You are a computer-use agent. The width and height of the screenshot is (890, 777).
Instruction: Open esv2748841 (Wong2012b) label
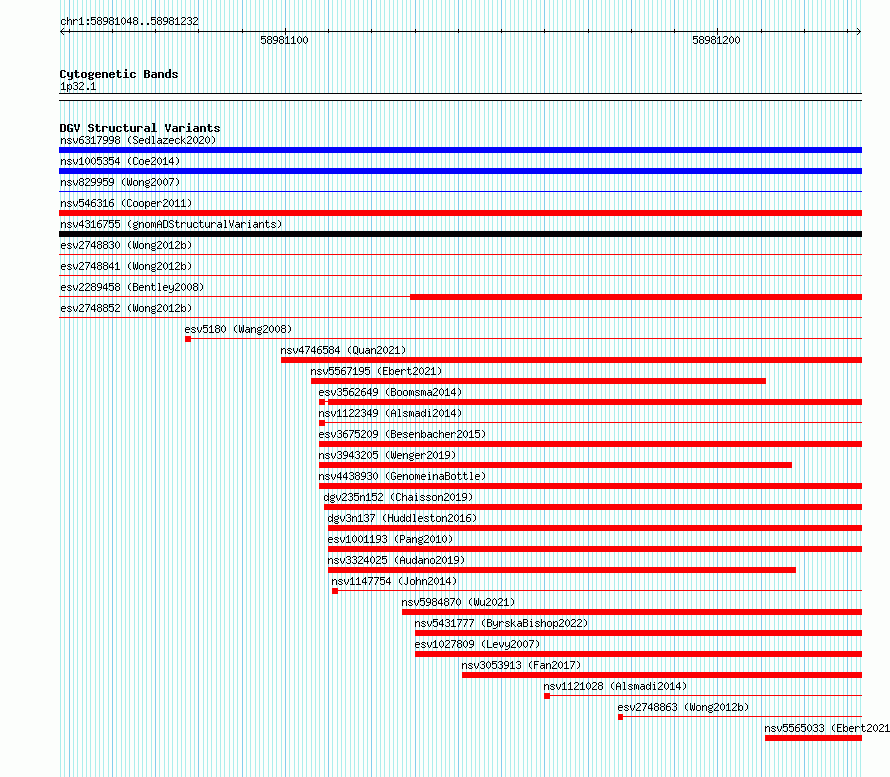(126, 266)
